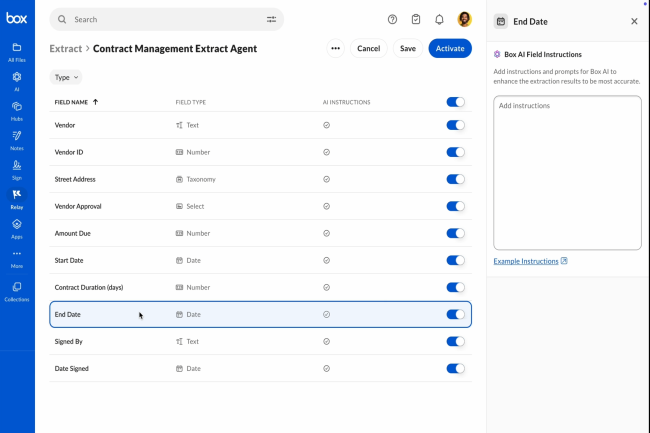Image resolution: width=650 pixels, height=433 pixels.
Task: Expand the Type filter dropdown
Action: tap(66, 77)
